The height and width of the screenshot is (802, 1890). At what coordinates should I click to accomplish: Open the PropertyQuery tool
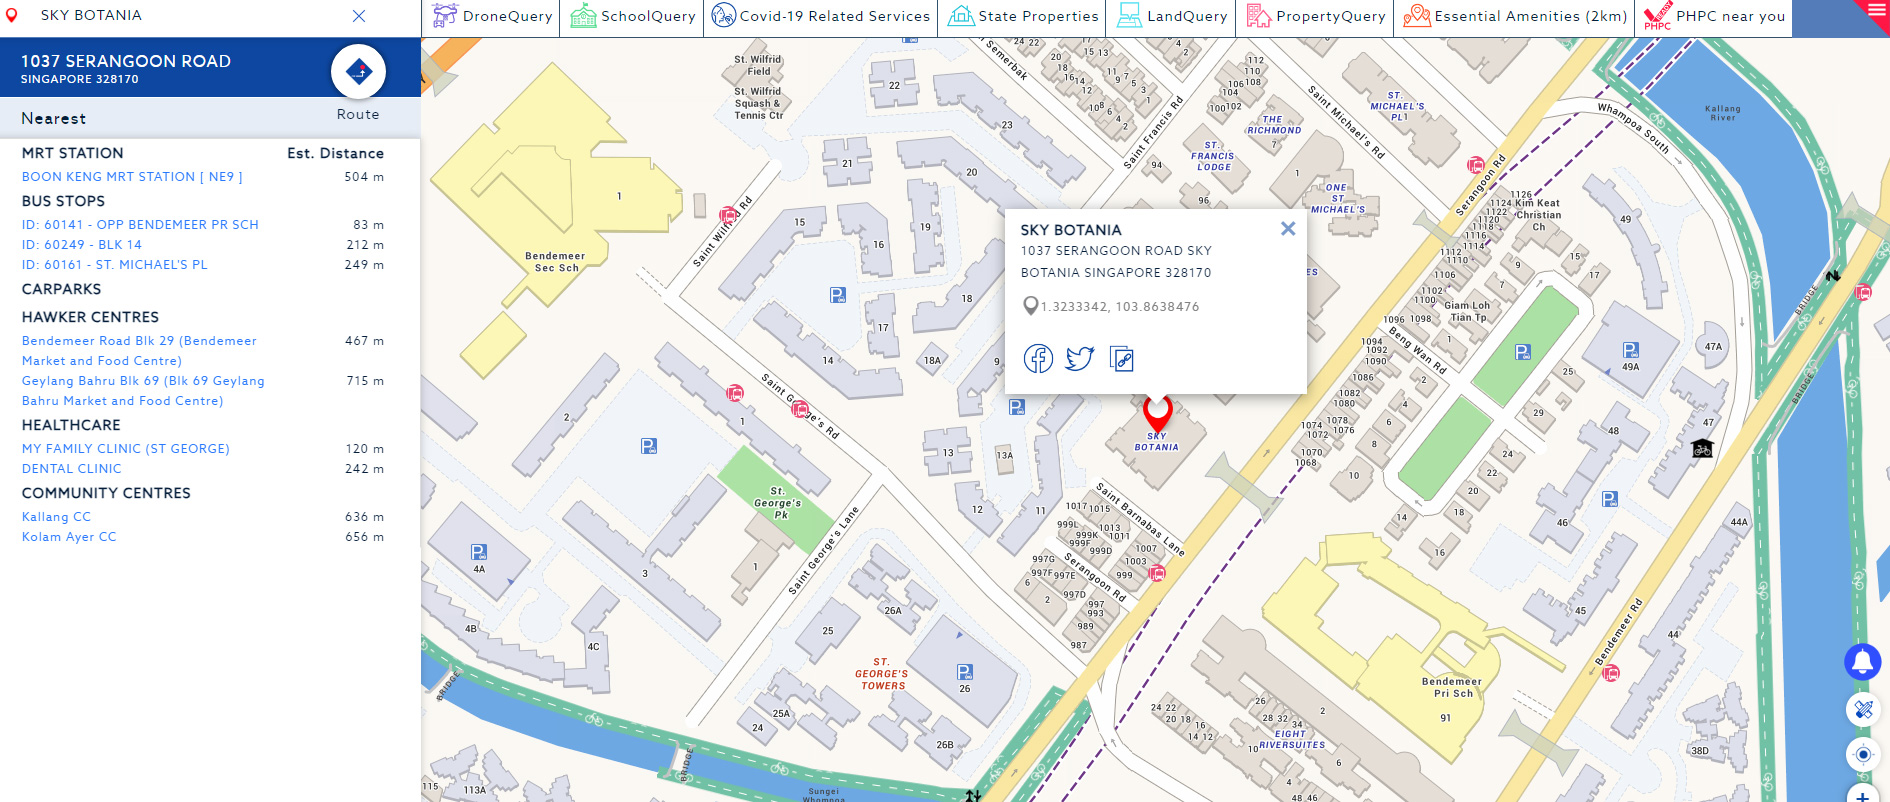point(1315,16)
